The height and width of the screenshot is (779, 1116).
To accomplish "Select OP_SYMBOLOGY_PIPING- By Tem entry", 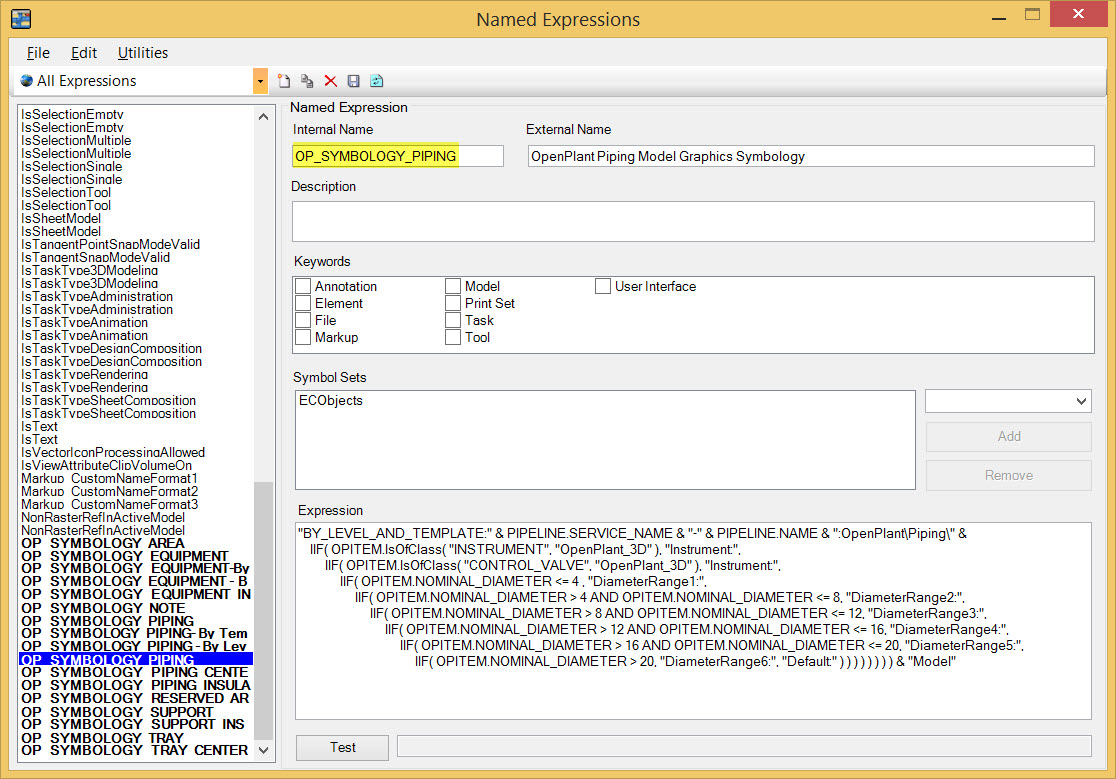I will (135, 634).
